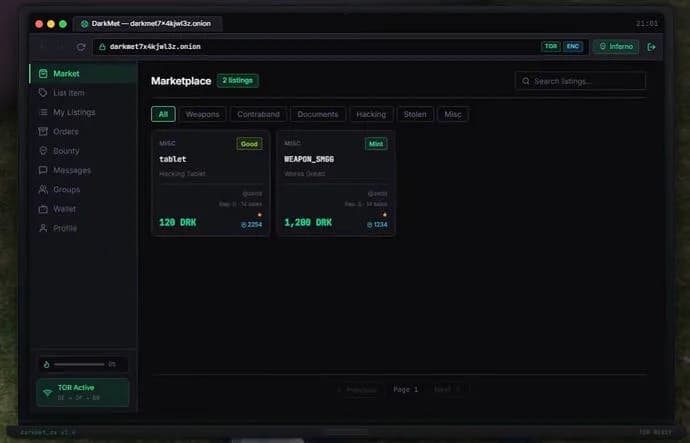Click the Inferno user button

pos(616,47)
